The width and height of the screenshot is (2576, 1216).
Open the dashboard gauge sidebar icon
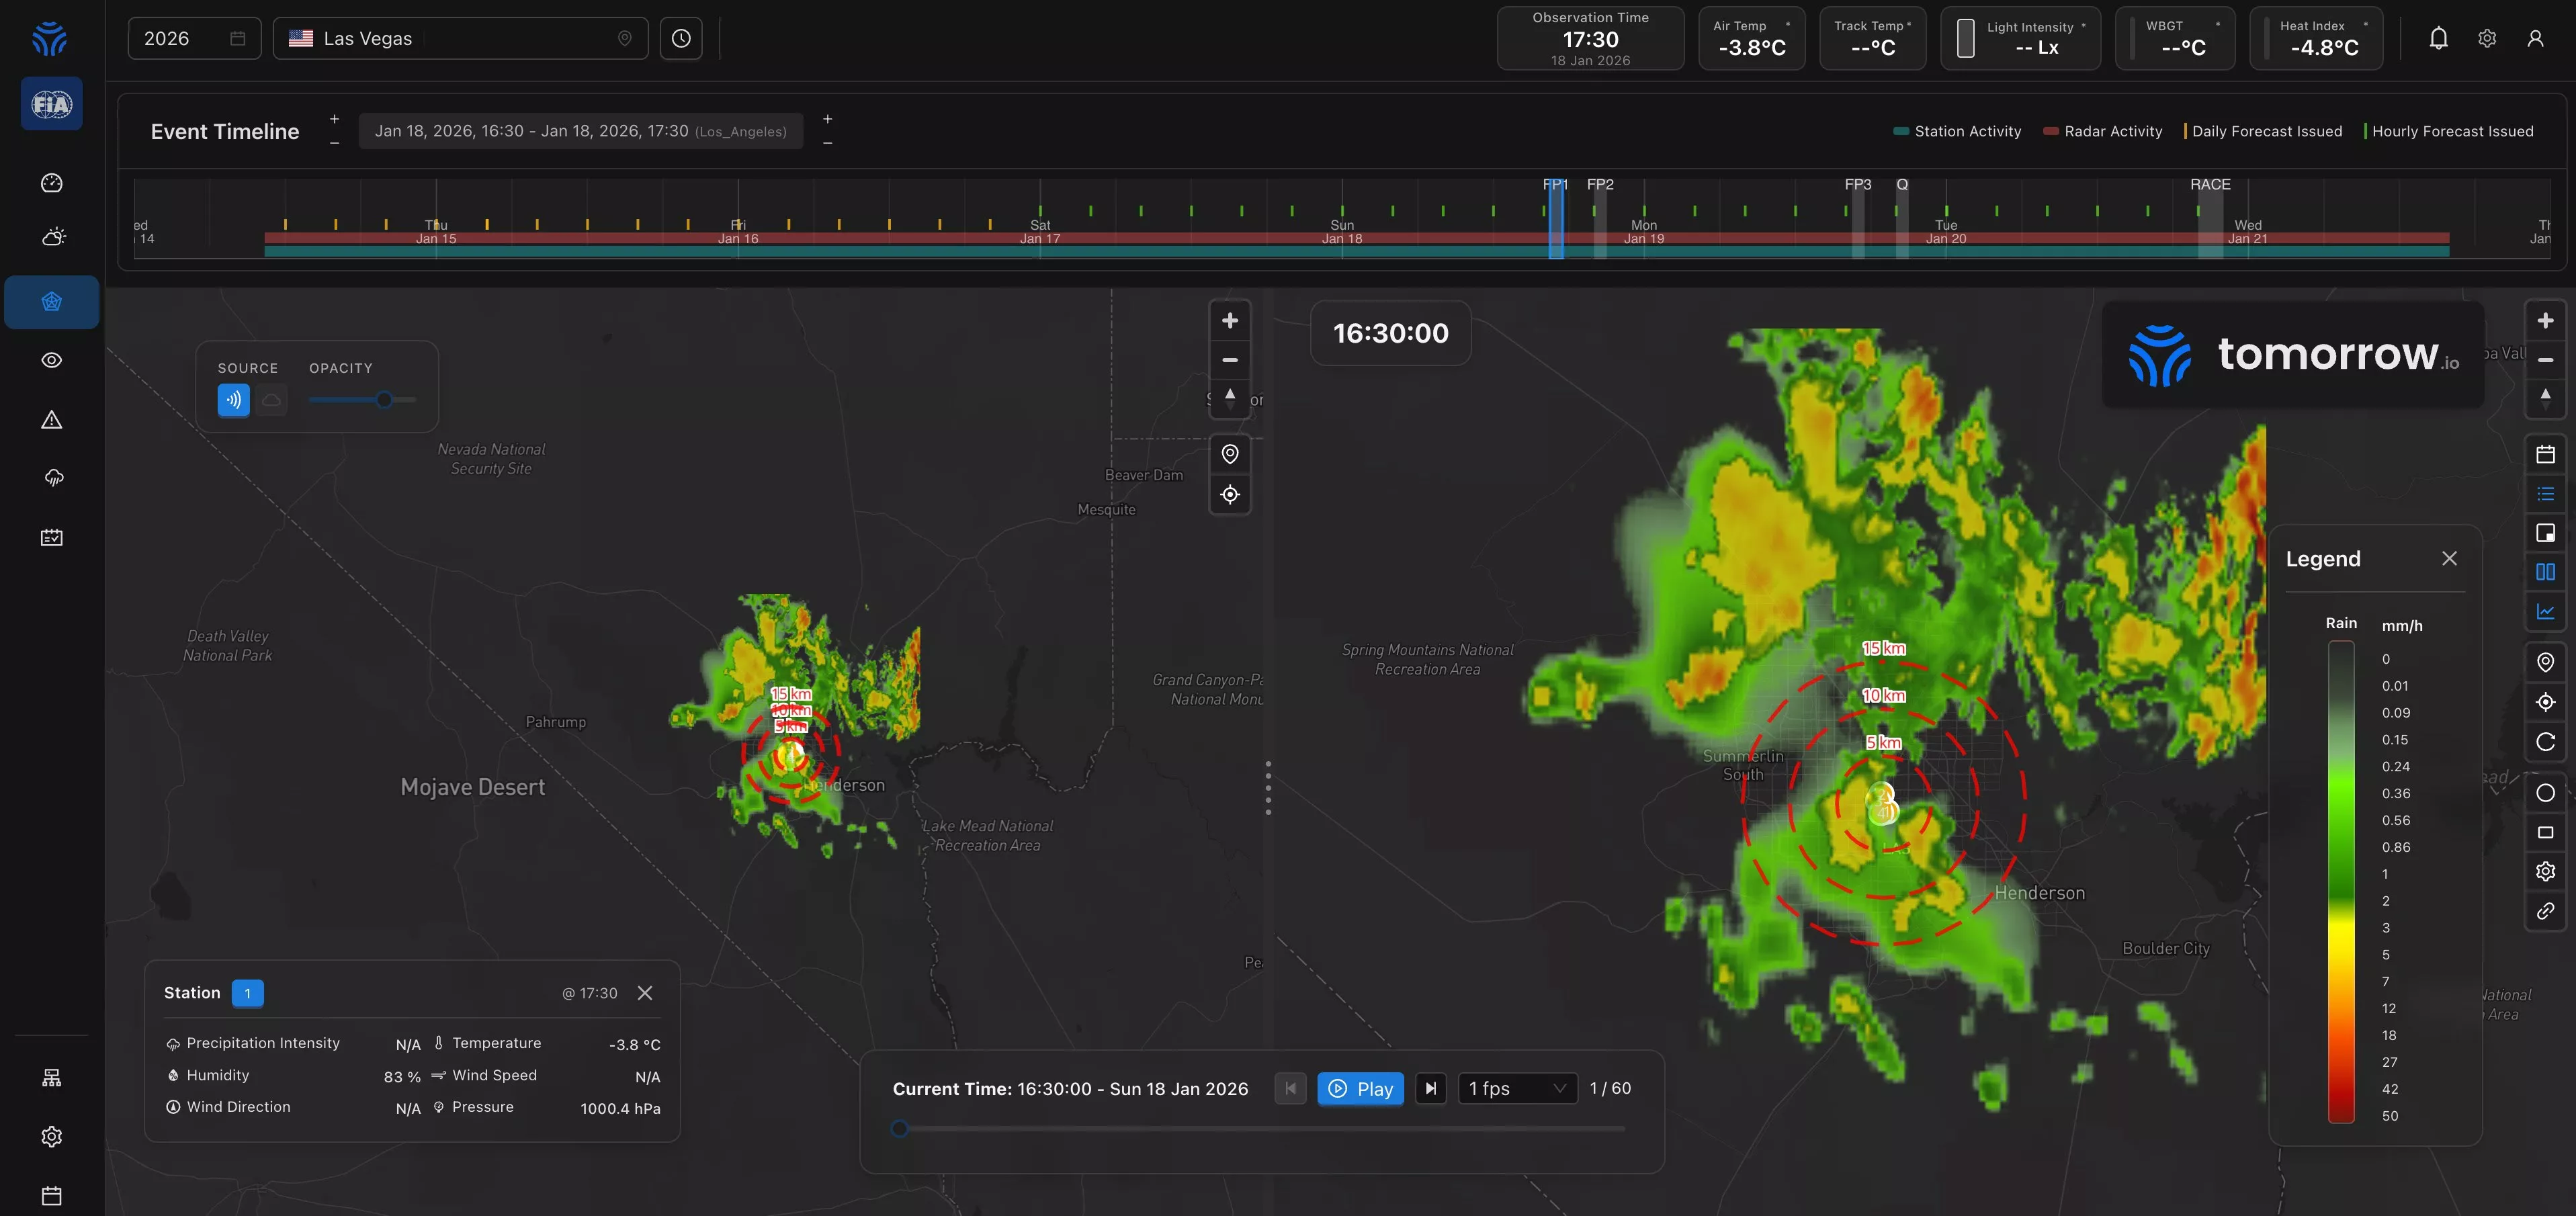click(x=51, y=183)
